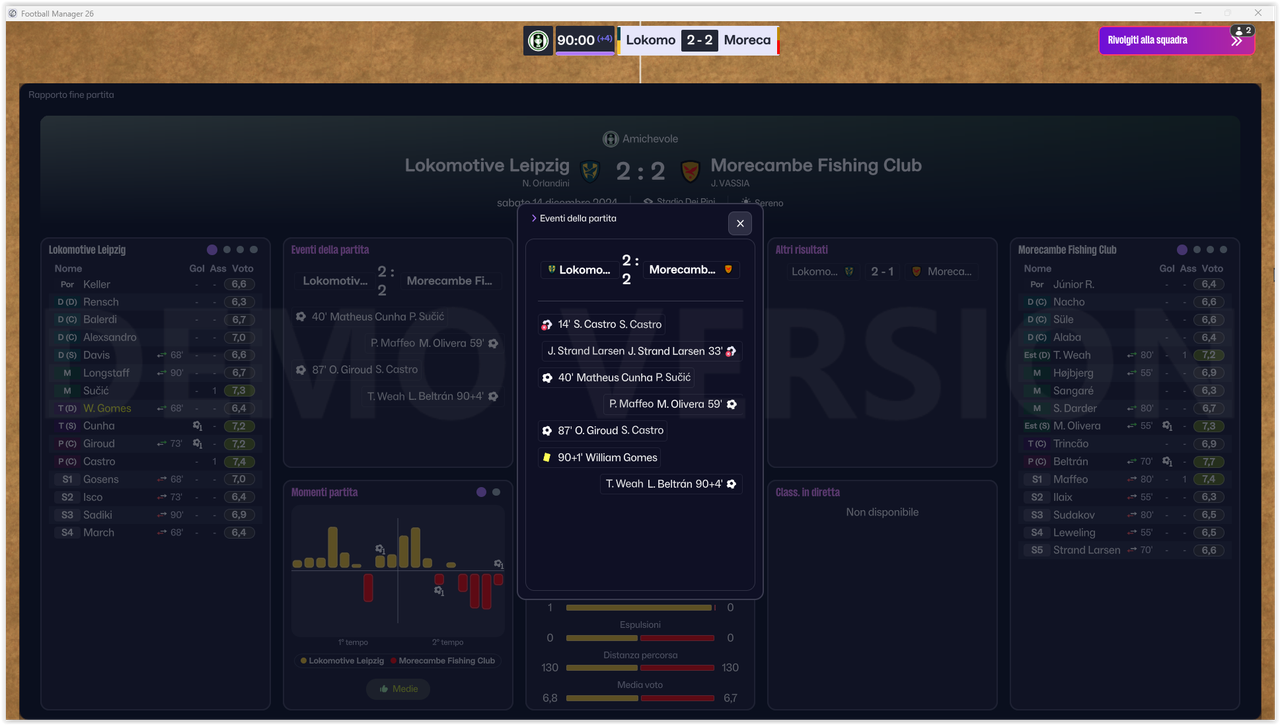This screenshot has width=1280, height=725.
Task: Click the goal icon in Beltrán's row
Action: [x=1167, y=462]
